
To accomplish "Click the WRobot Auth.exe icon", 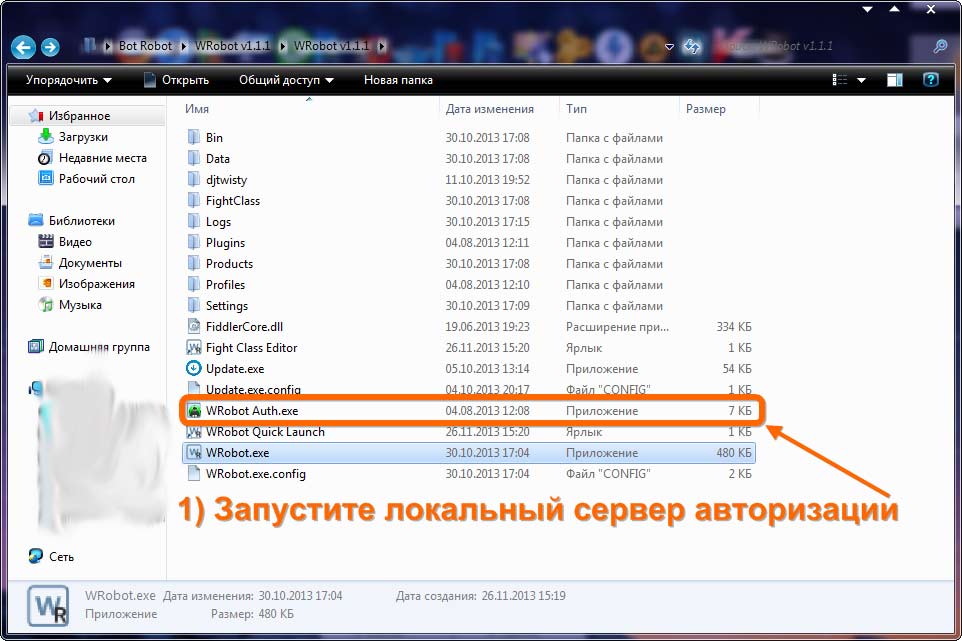I will (194, 410).
